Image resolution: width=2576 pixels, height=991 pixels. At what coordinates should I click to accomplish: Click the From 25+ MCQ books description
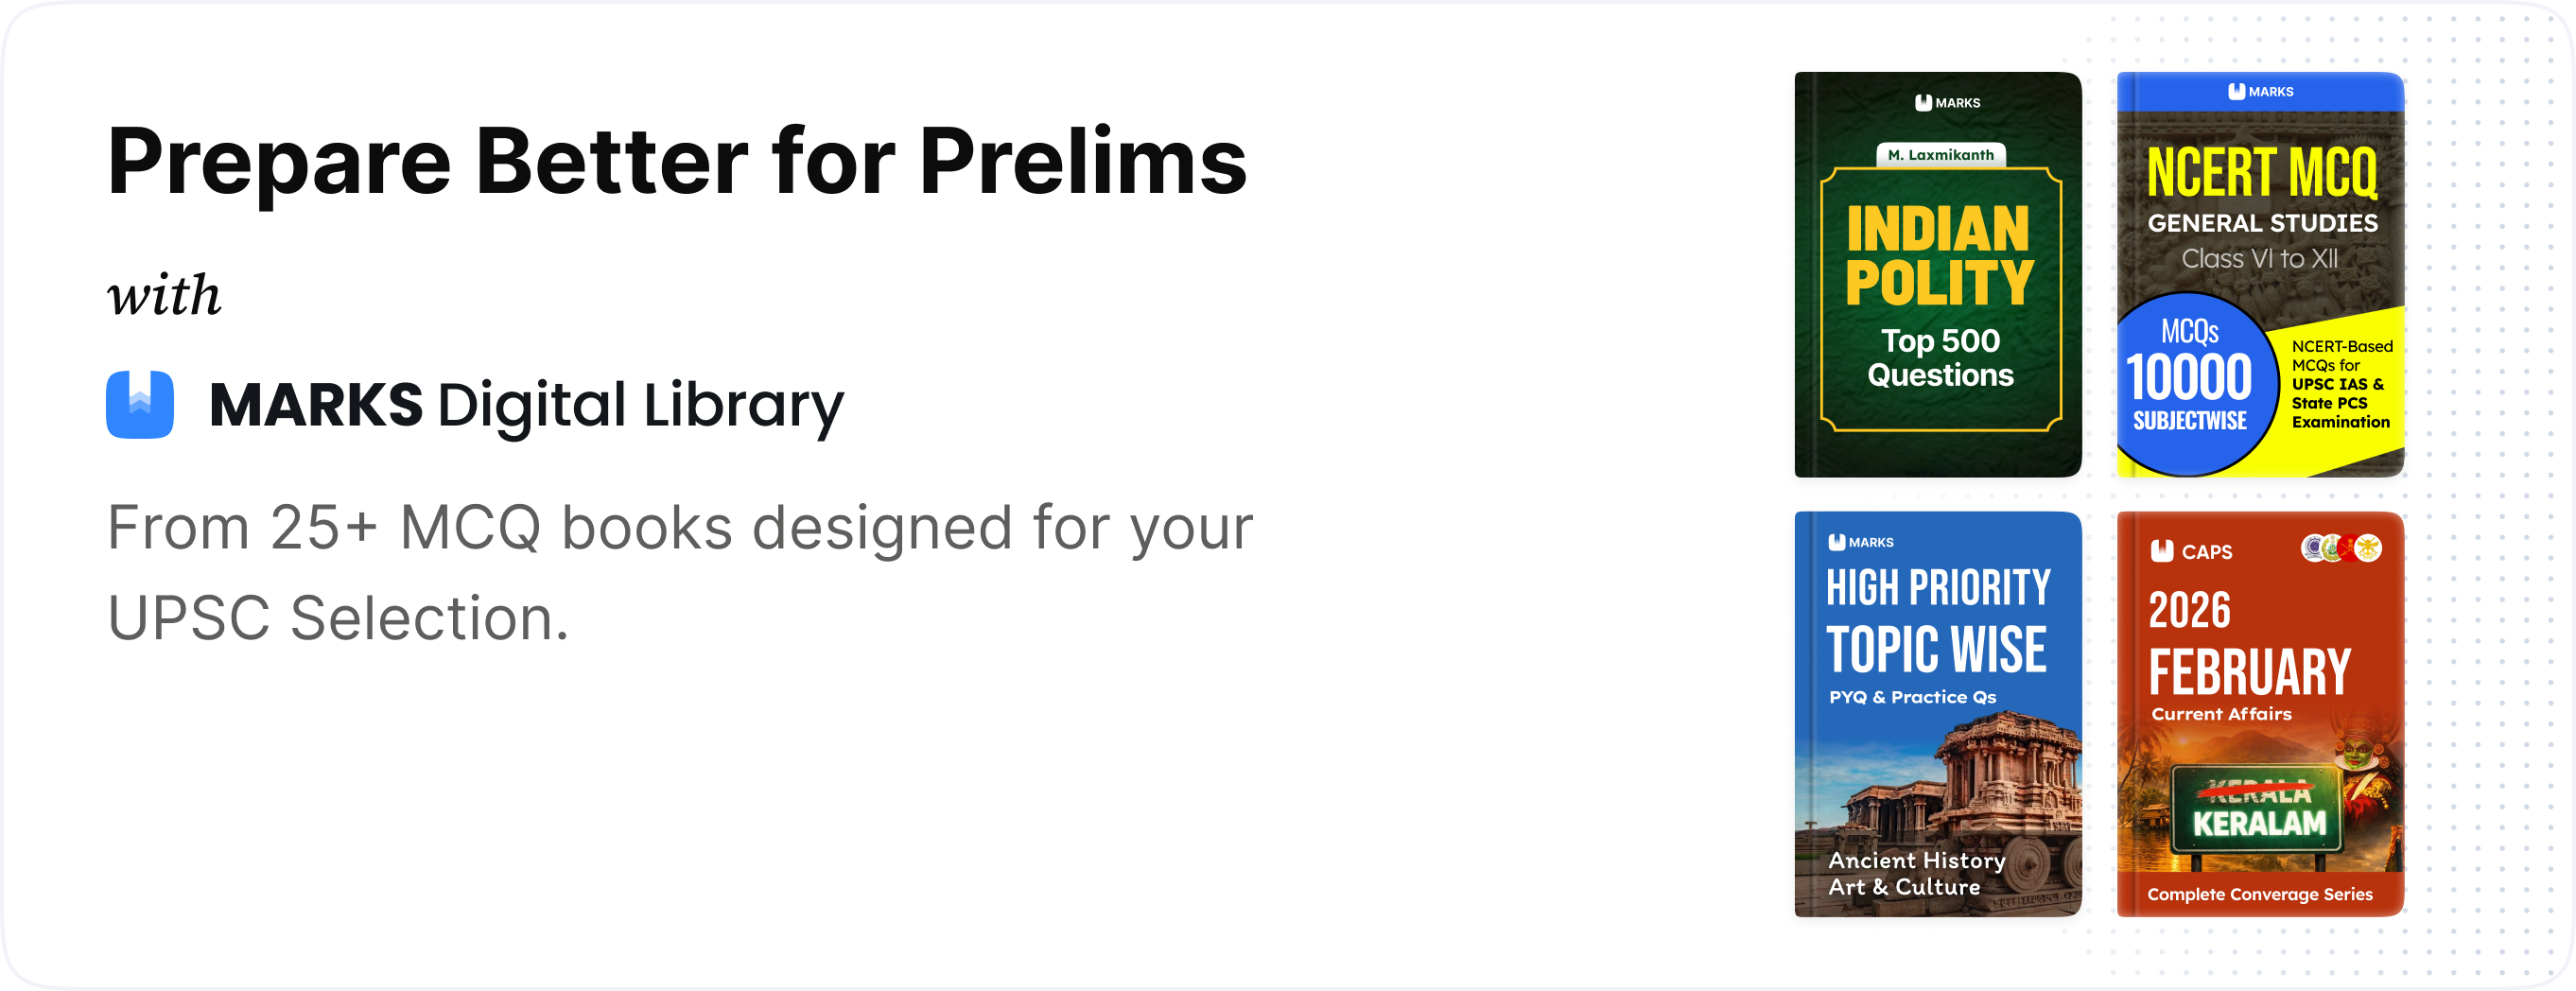click(x=679, y=572)
